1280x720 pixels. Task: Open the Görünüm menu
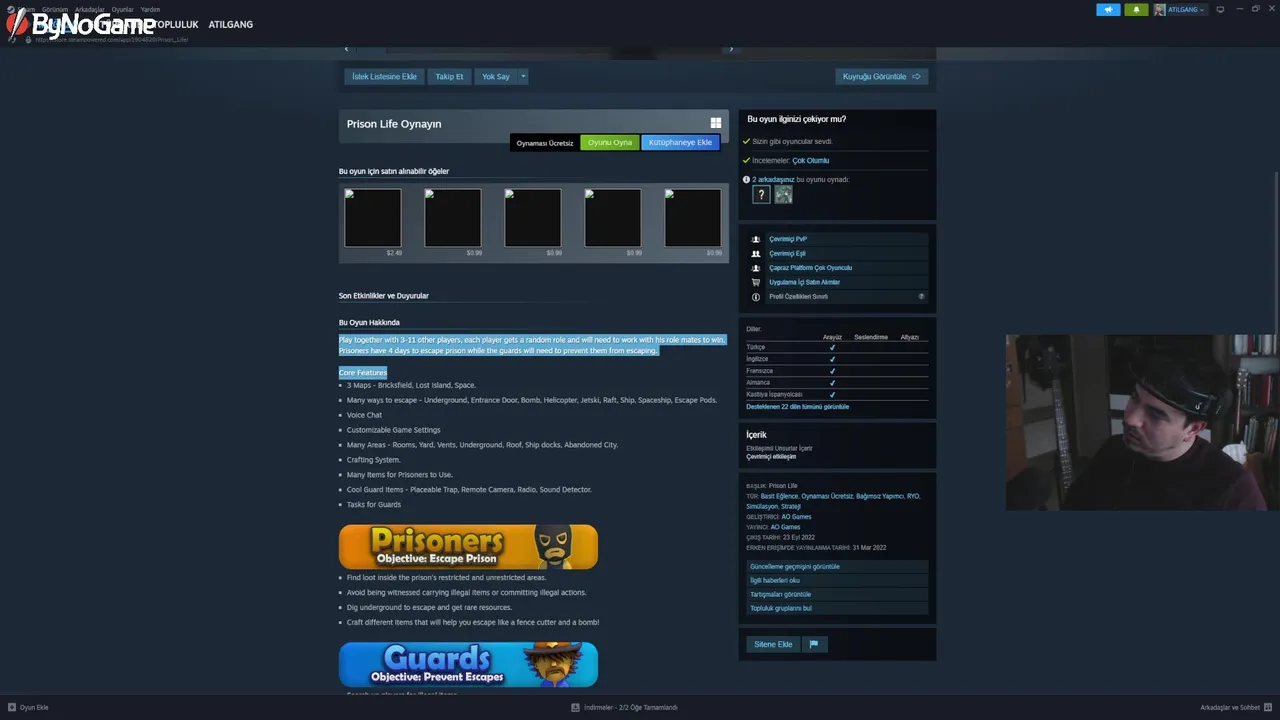tap(55, 9)
